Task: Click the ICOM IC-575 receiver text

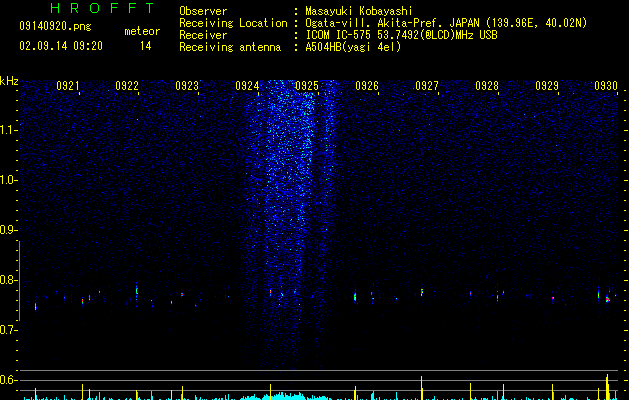Action: pyautogui.click(x=401, y=35)
